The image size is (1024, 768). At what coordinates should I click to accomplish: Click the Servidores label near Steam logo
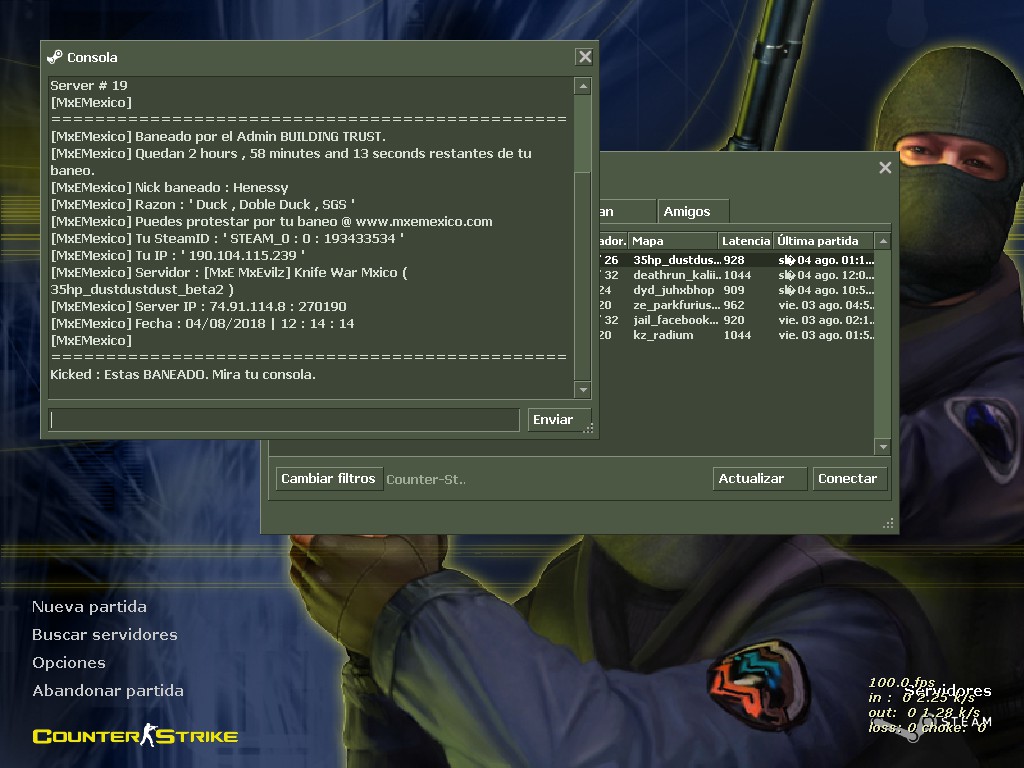948,690
